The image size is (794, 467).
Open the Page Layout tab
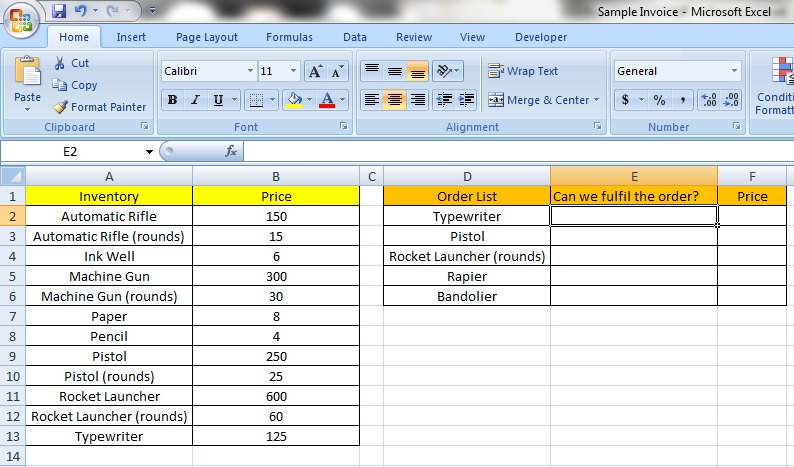click(207, 37)
